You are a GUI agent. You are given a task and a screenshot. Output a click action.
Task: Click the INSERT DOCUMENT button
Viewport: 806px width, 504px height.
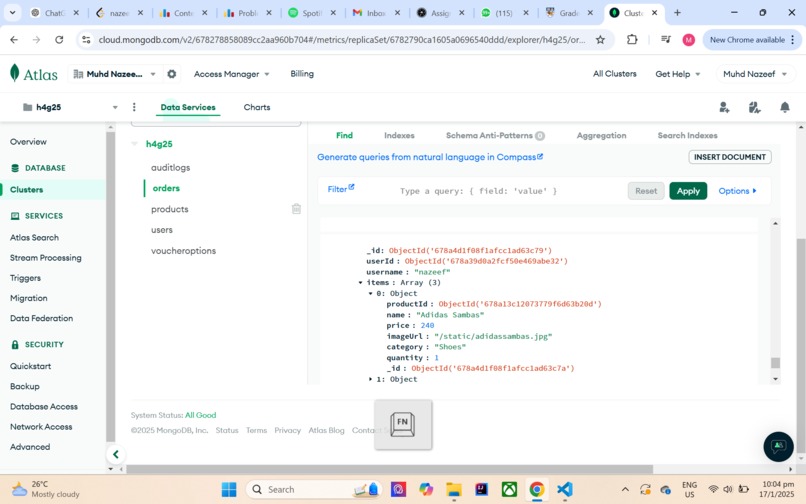tap(730, 157)
